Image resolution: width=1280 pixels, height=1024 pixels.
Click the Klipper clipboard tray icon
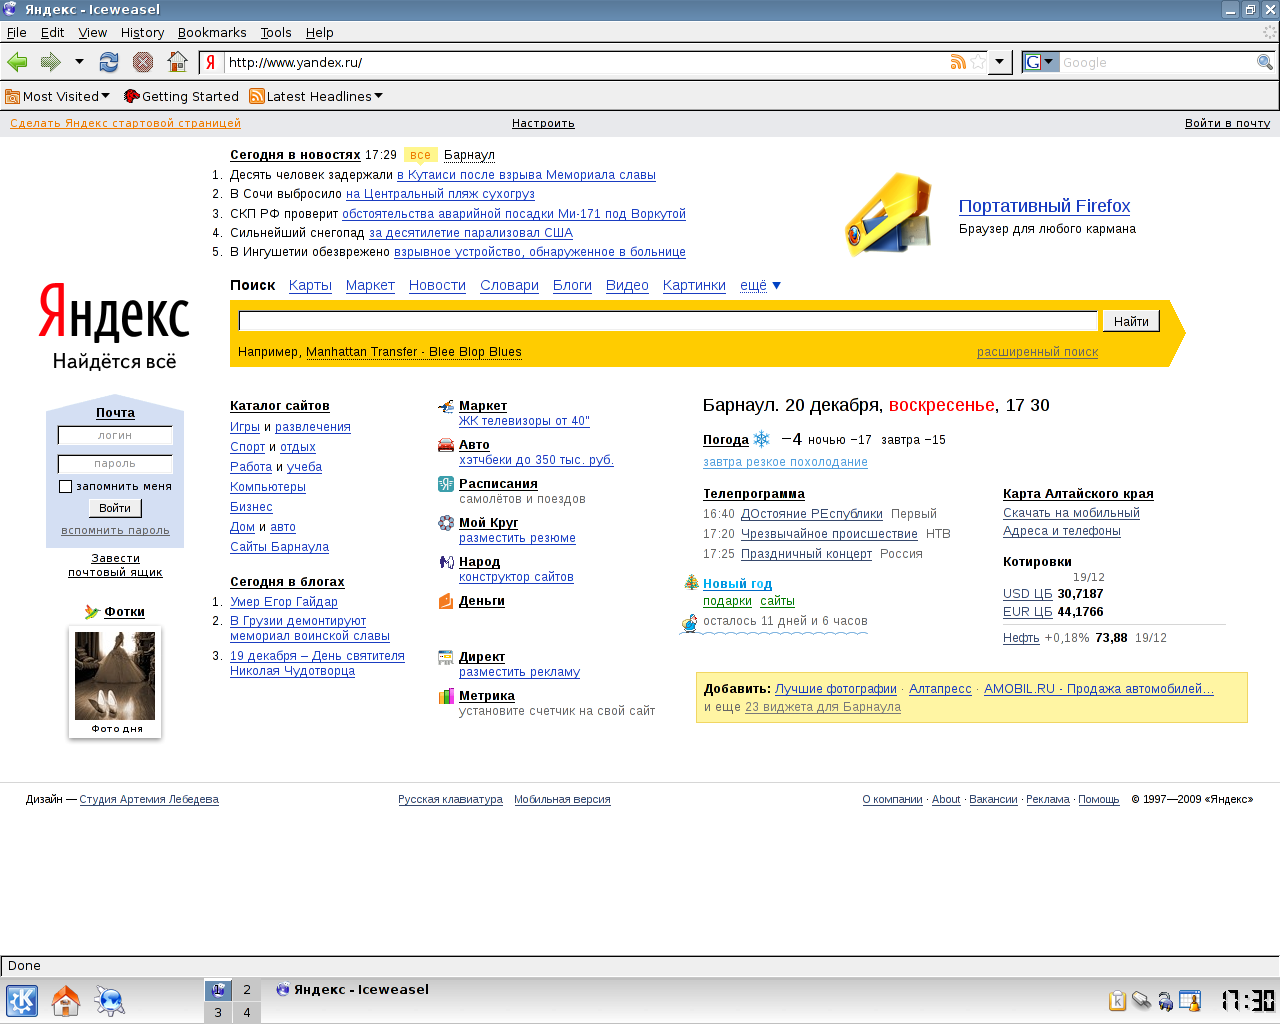(1118, 1001)
